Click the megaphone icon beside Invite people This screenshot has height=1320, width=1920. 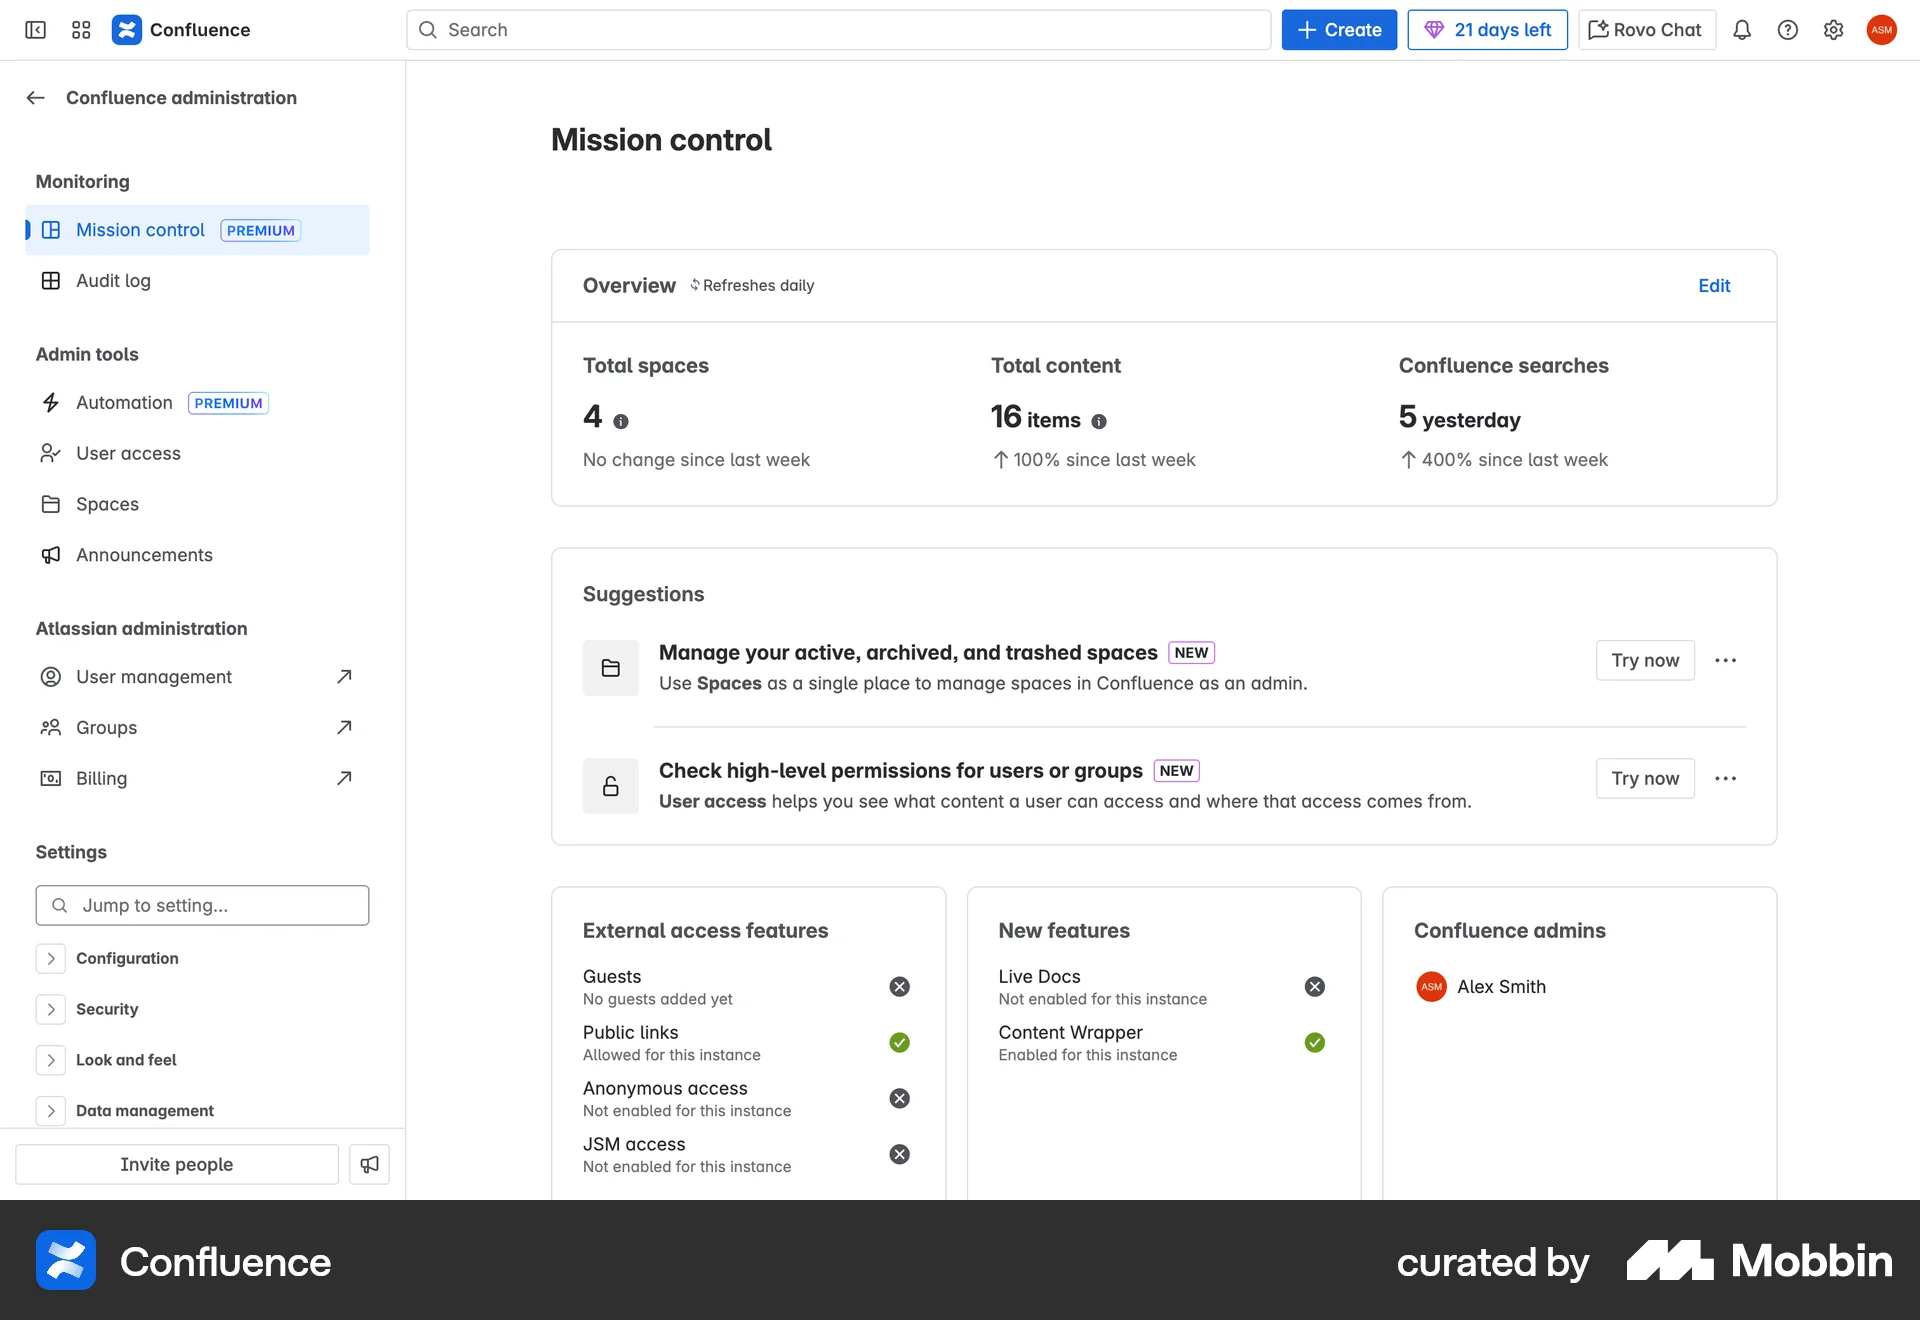tap(369, 1164)
